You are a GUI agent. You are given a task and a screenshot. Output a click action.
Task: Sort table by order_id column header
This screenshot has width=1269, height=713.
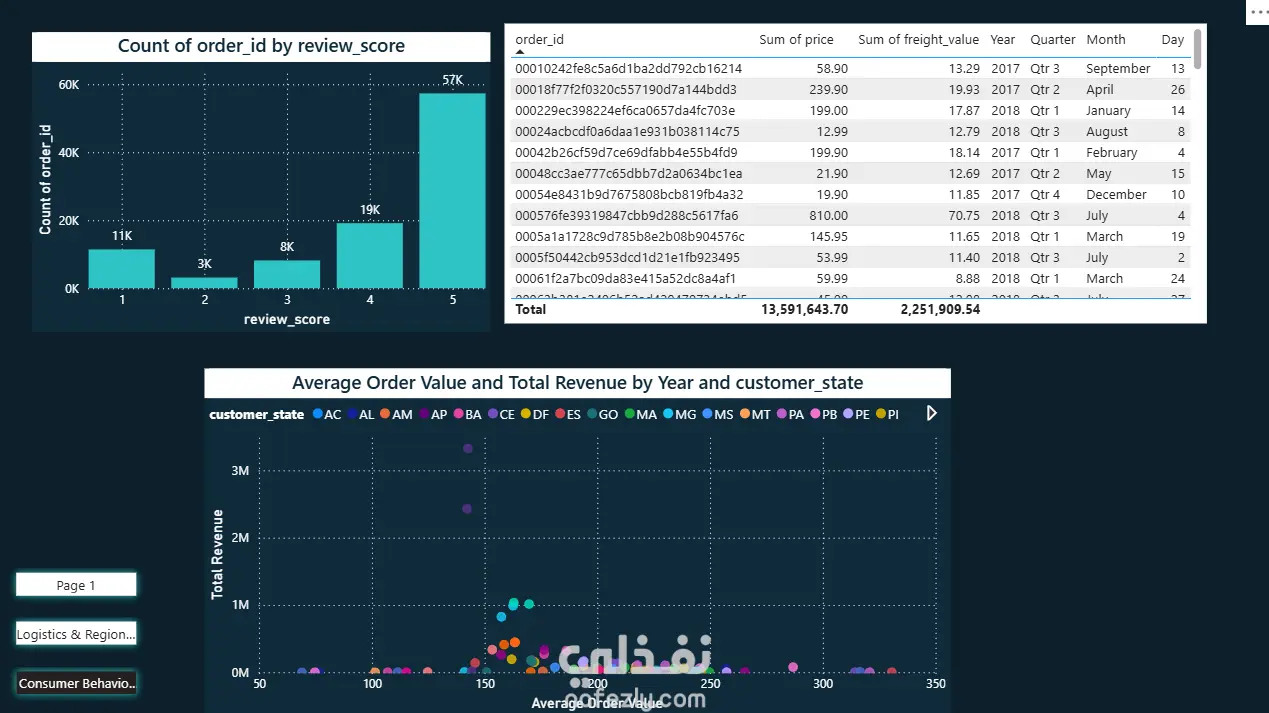pyautogui.click(x=540, y=40)
